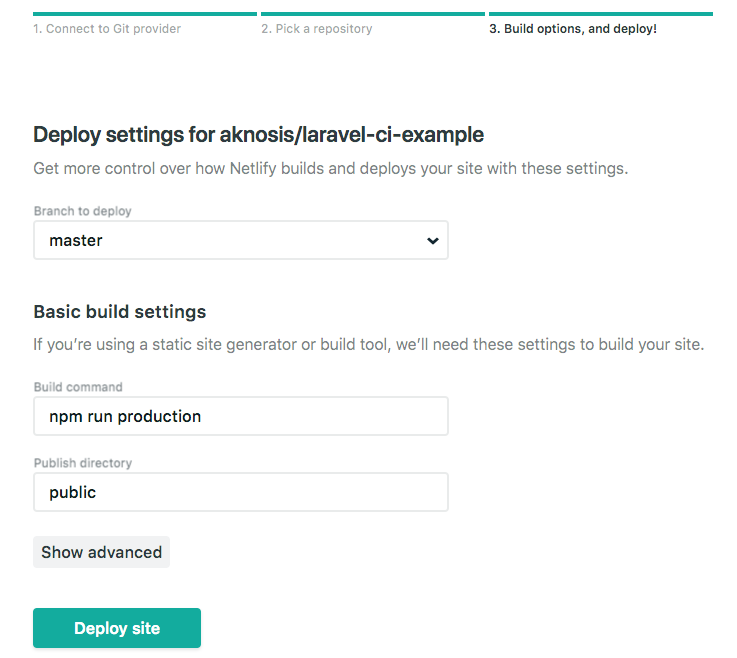Click the chevron arrow in the master branch selector
737x658 pixels.
pyautogui.click(x=432, y=241)
